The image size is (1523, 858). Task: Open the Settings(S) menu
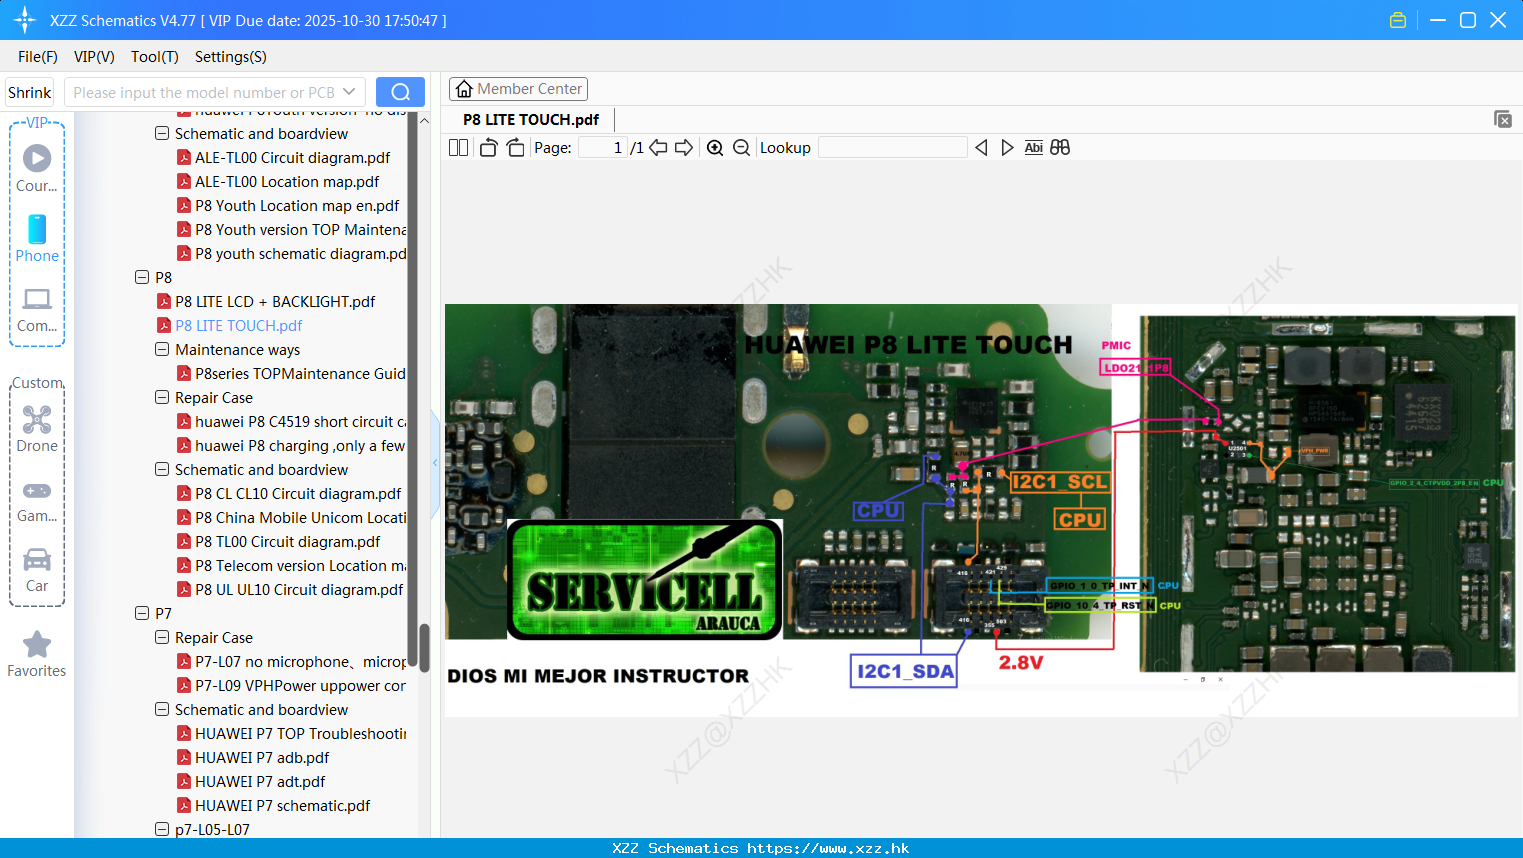(231, 57)
